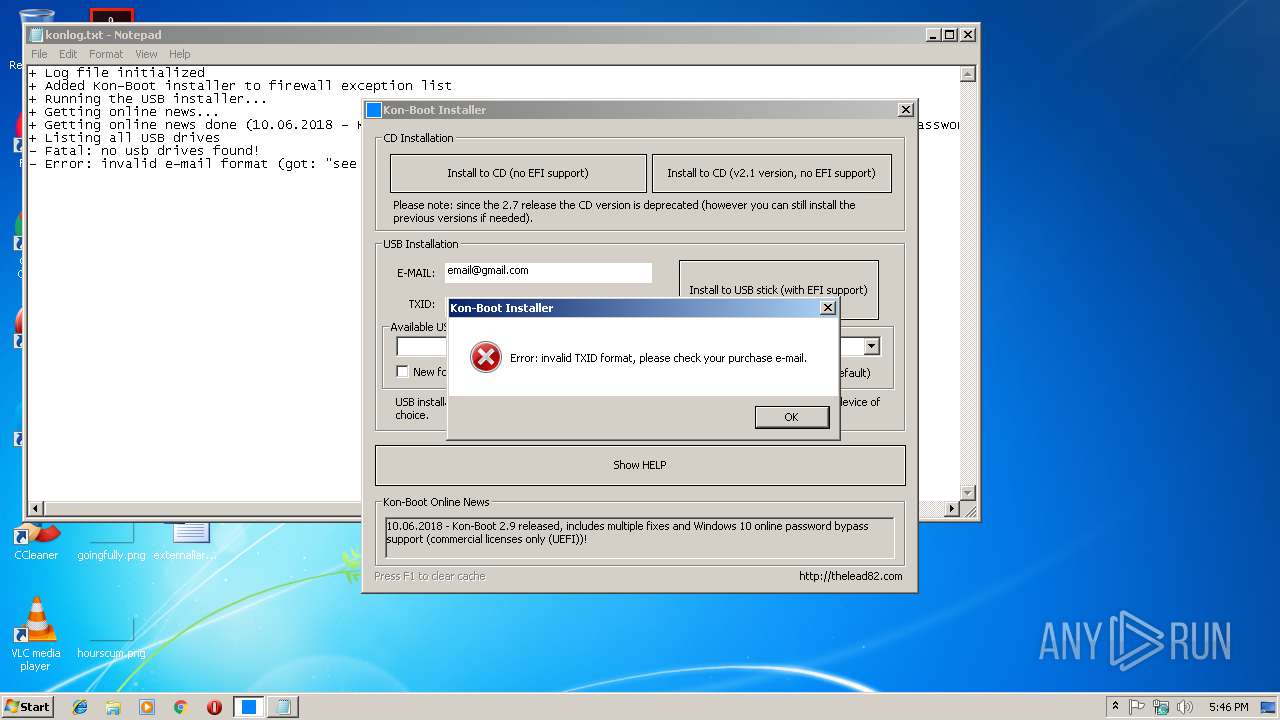Click Install to CD v2.1 version button
The height and width of the screenshot is (720, 1280).
[x=771, y=173]
